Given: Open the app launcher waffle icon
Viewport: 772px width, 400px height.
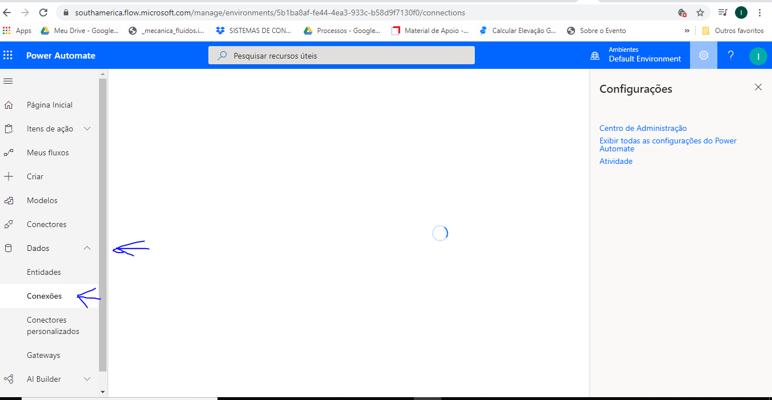Looking at the screenshot, I should point(9,56).
